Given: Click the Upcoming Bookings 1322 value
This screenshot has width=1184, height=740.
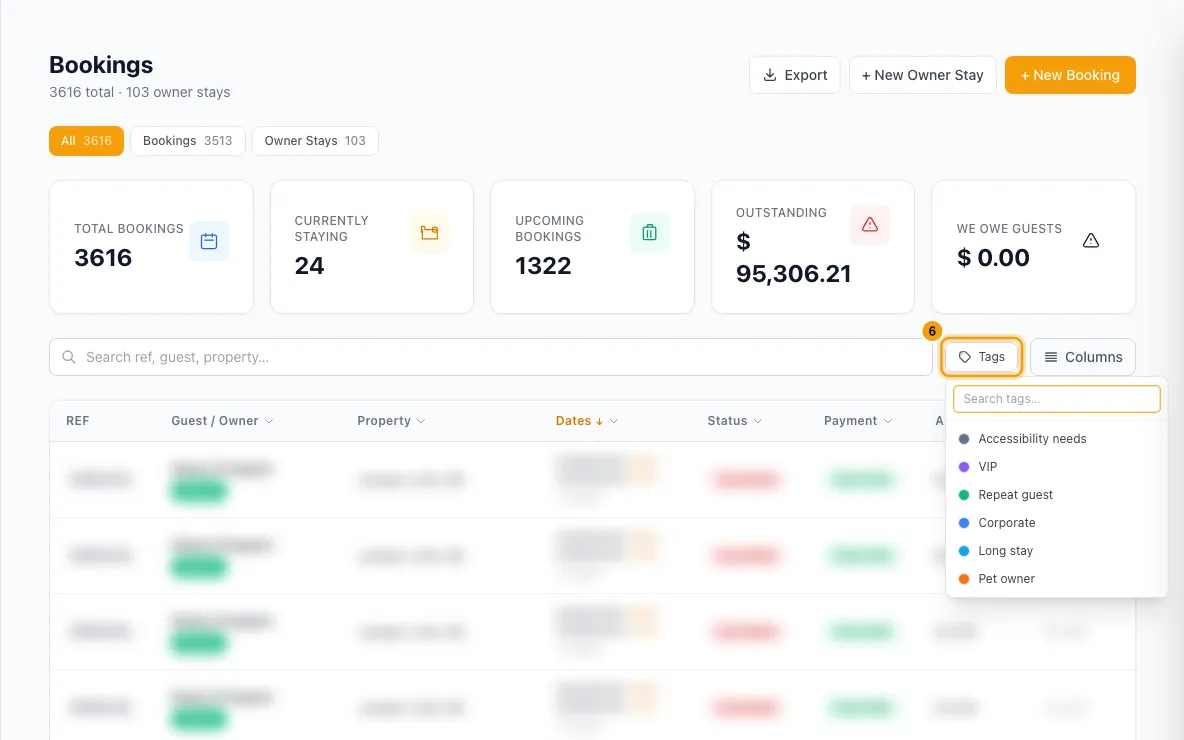Looking at the screenshot, I should coord(543,266).
